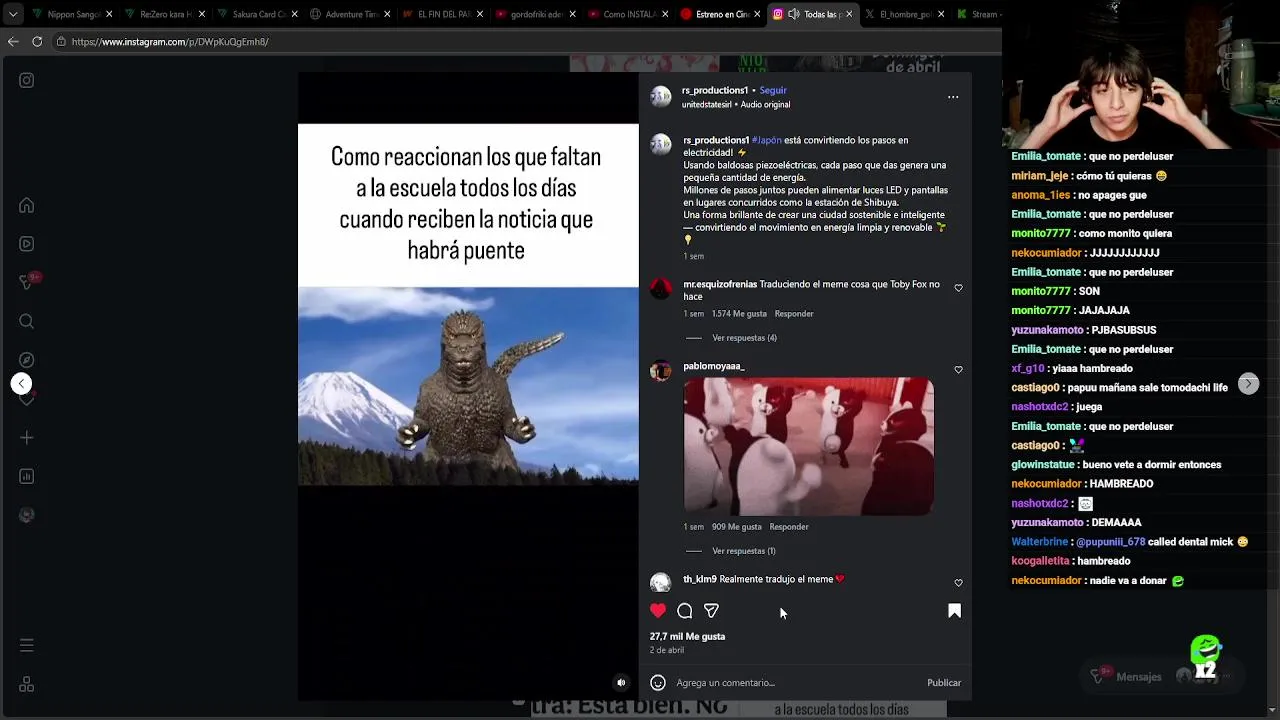This screenshot has width=1280, height=720.
Task: Open the browser tab list dropdown arrow
Action: click(13, 14)
